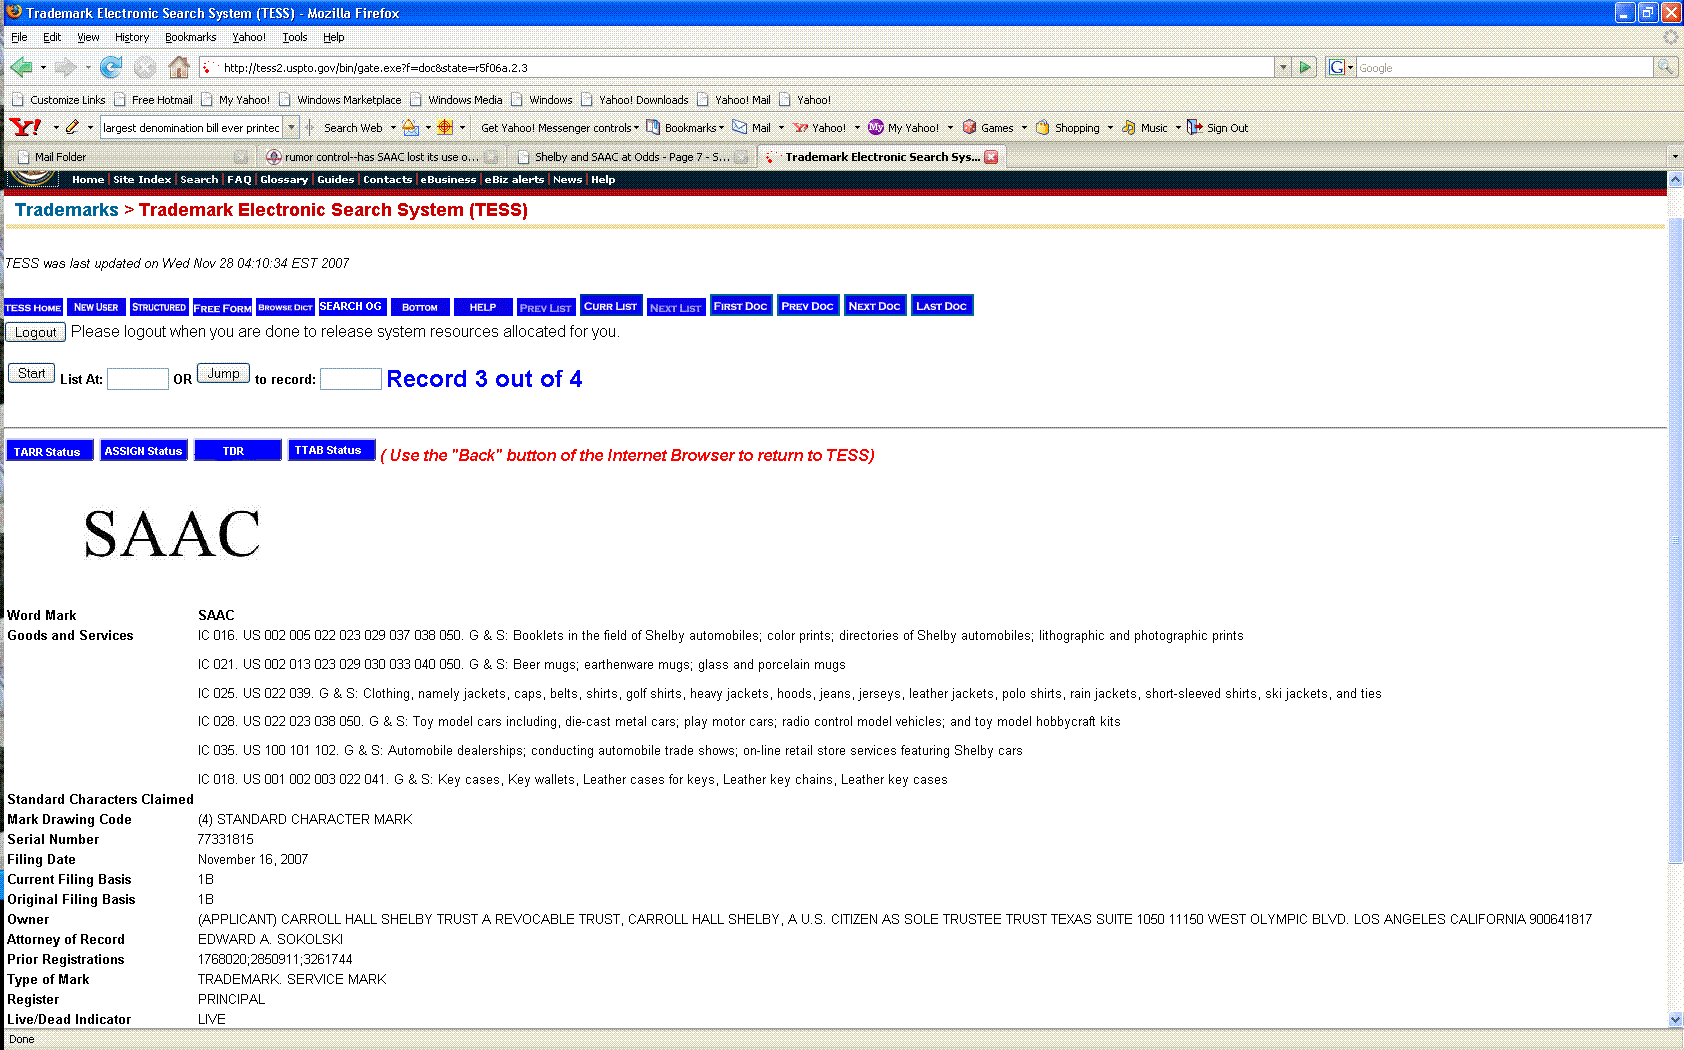Open the Bookmarks menu in menu bar
This screenshot has height=1050, width=1684.
coord(190,37)
